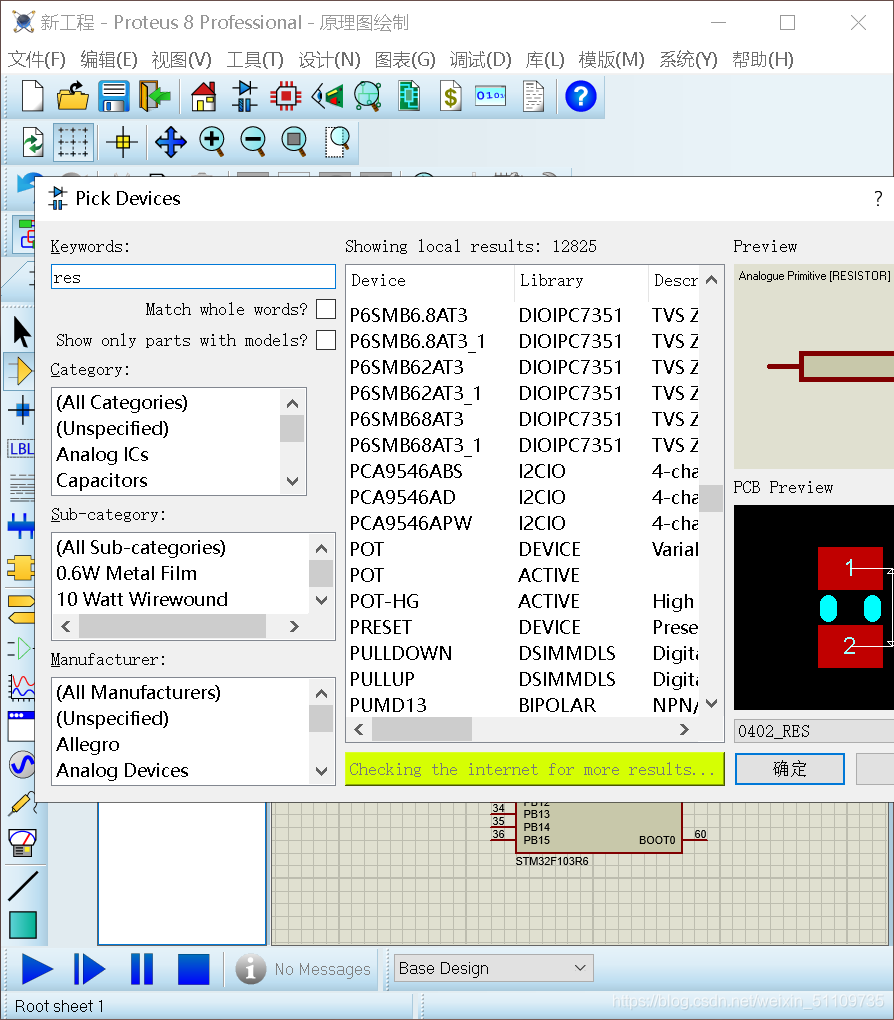Viewport: 894px width, 1020px height.
Task: Go to Home page using house icon
Action: pyautogui.click(x=203, y=96)
